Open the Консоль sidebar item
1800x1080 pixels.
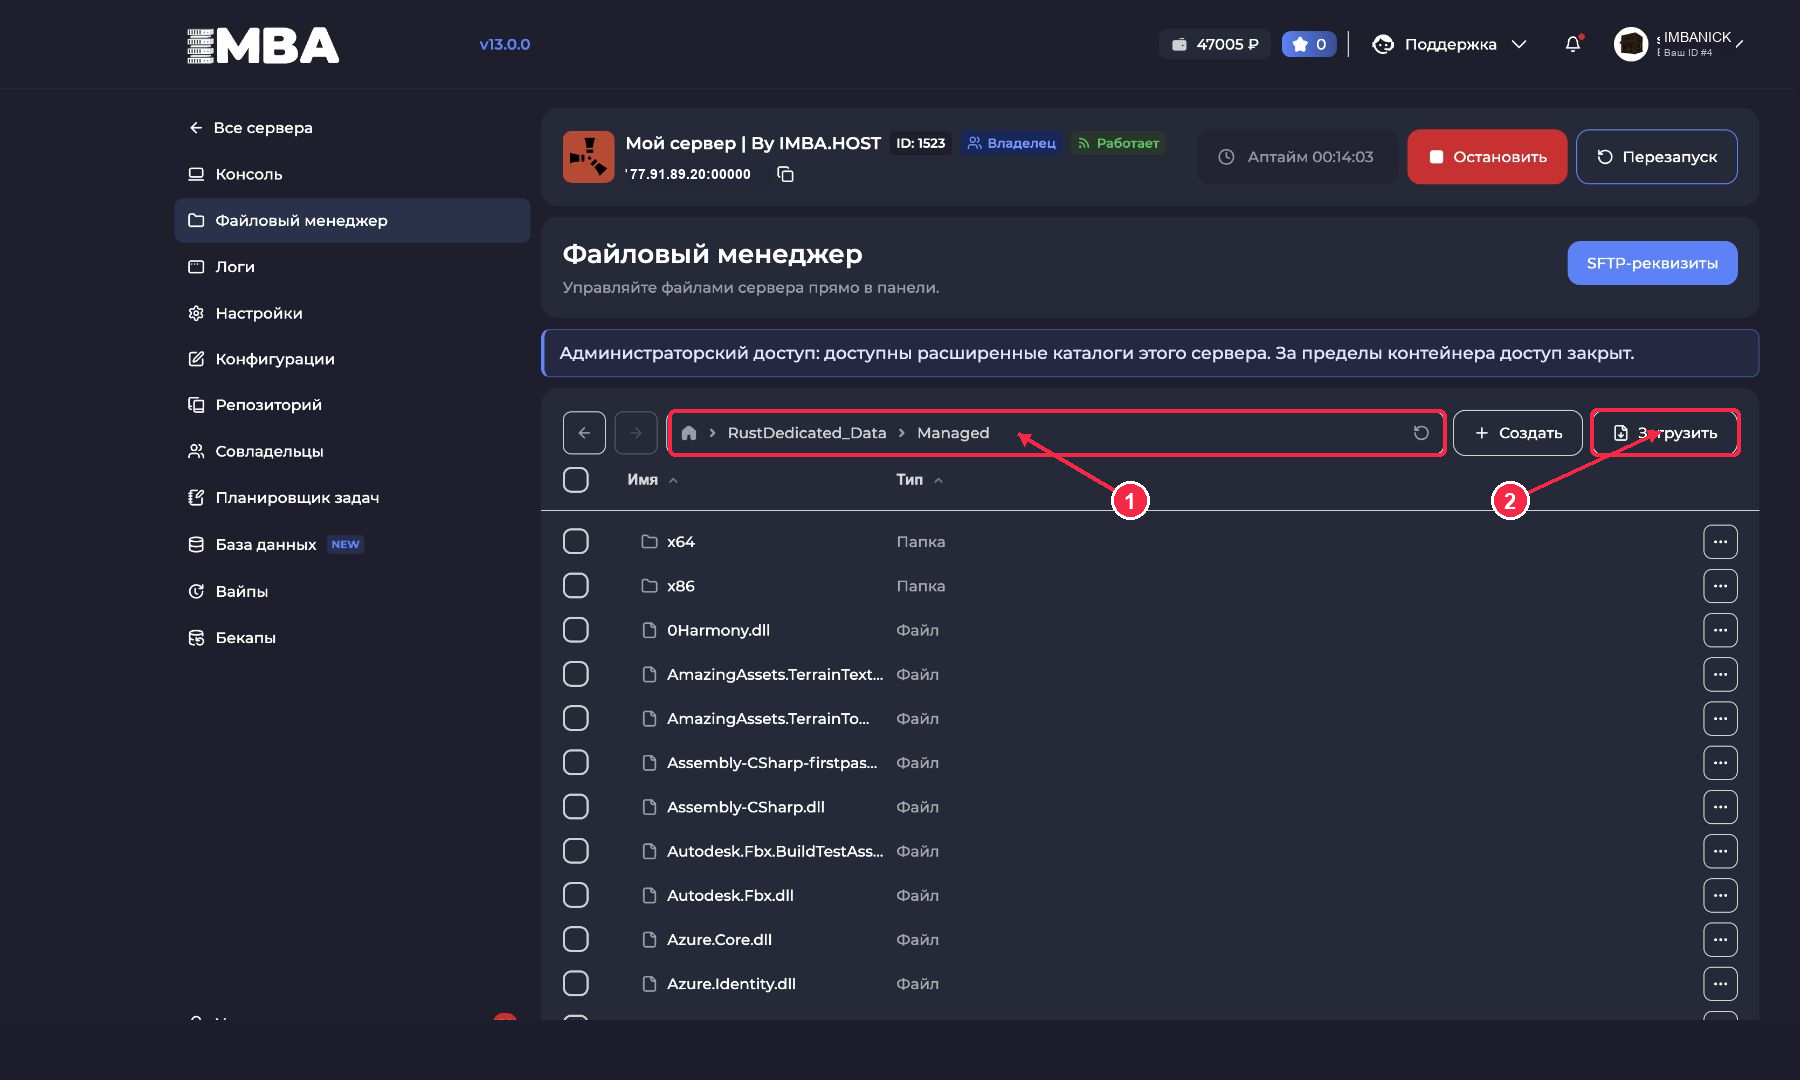click(x=352, y=174)
